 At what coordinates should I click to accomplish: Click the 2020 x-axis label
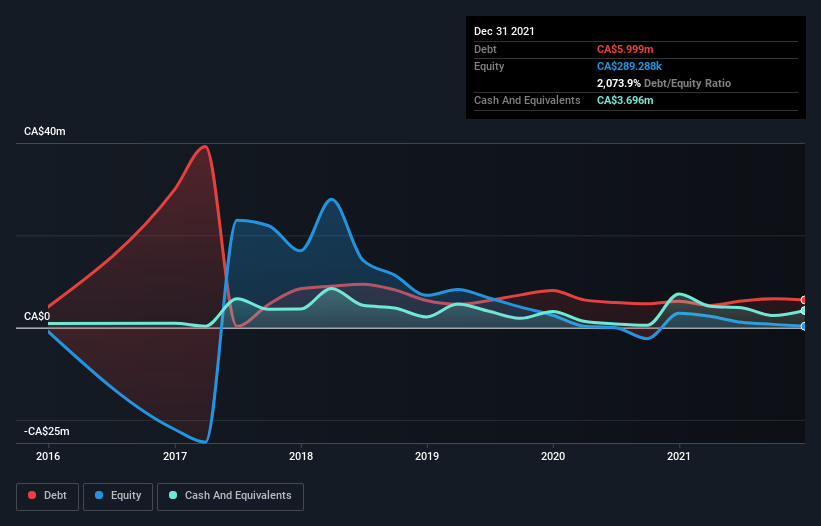(553, 456)
